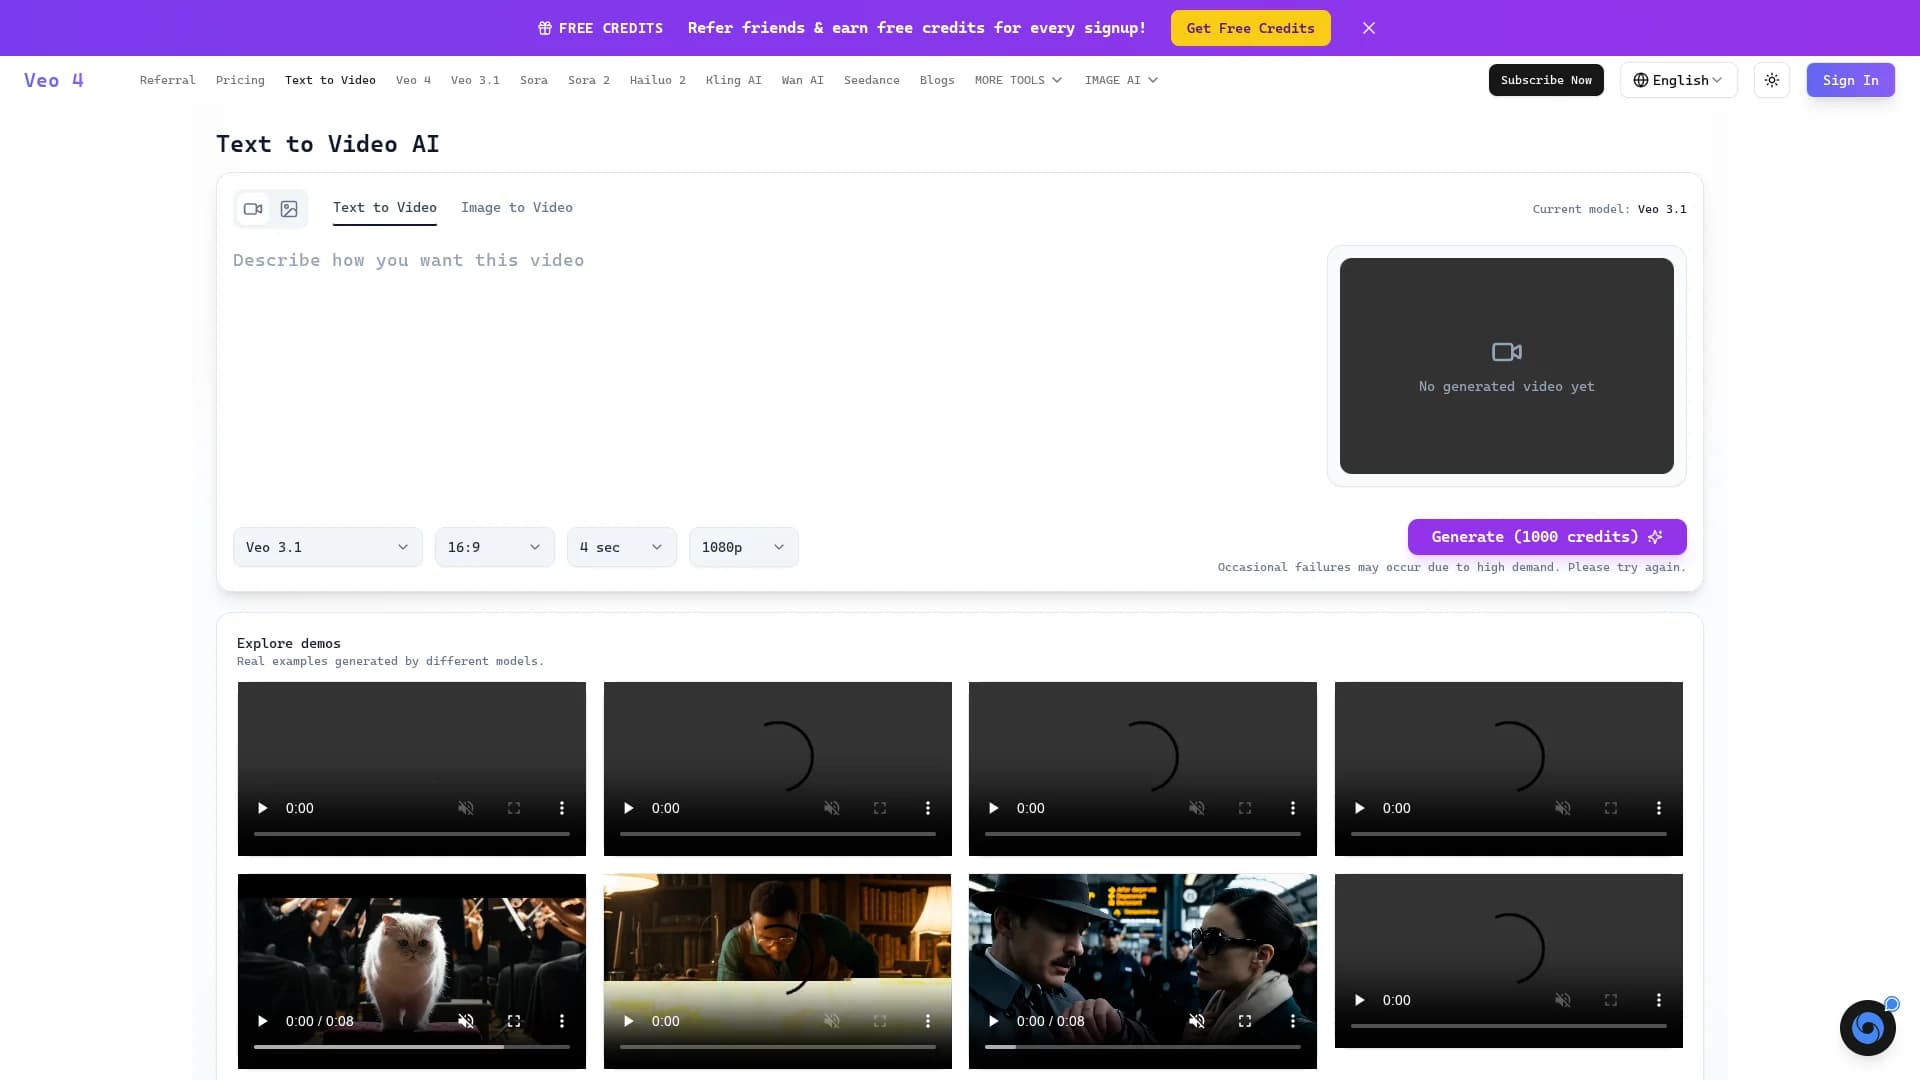The width and height of the screenshot is (1920, 1080).
Task: Open Referral in the navigation bar
Action: [168, 80]
